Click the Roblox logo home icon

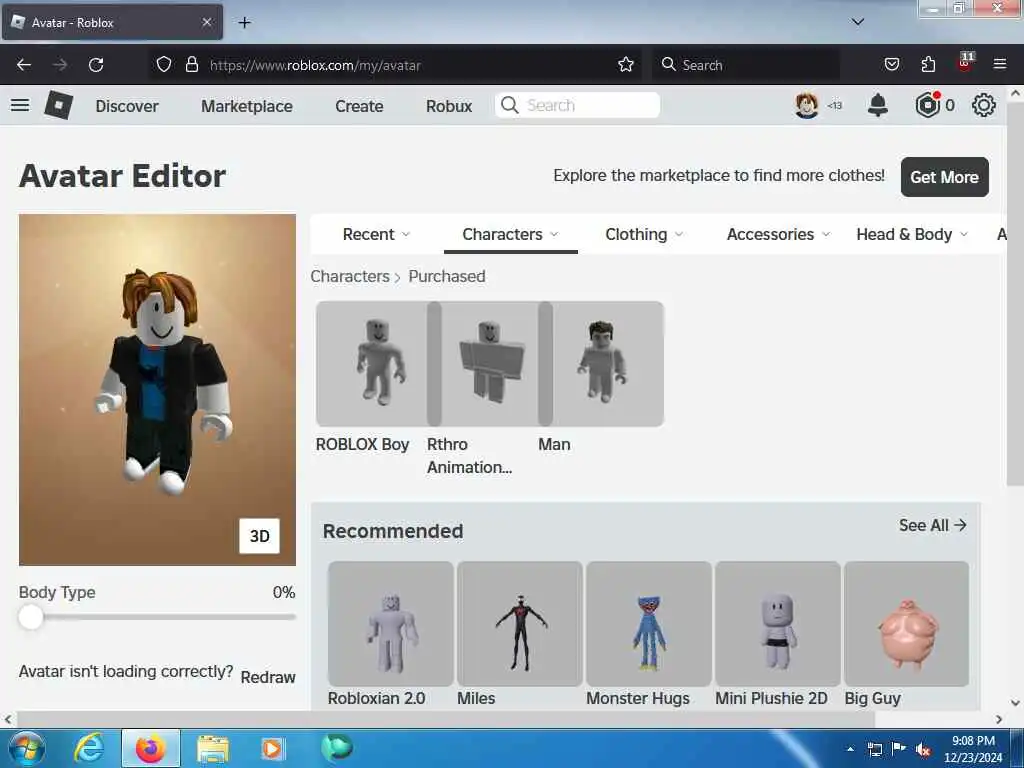click(59, 105)
